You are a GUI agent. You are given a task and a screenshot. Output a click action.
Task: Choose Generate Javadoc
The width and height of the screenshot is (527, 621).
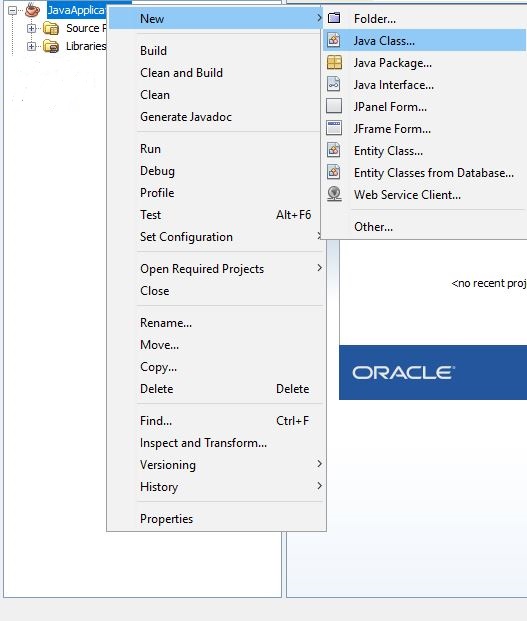tap(216, 117)
